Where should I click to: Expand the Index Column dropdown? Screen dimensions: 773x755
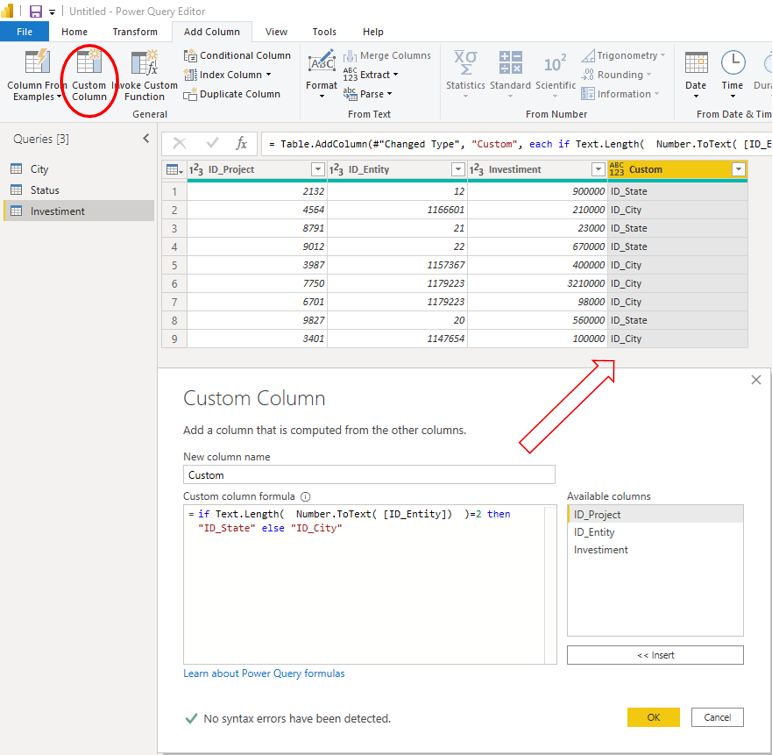(269, 75)
